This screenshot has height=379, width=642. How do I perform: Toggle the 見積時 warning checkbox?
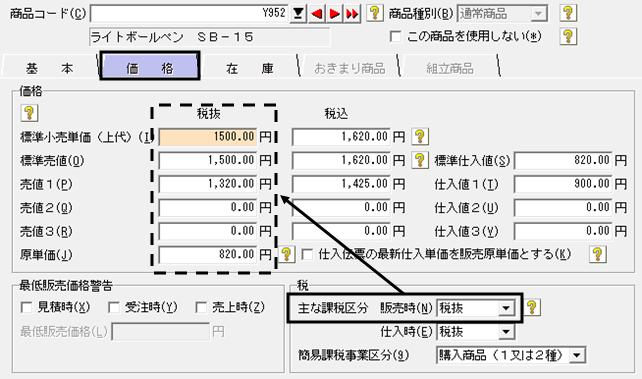tap(26, 307)
